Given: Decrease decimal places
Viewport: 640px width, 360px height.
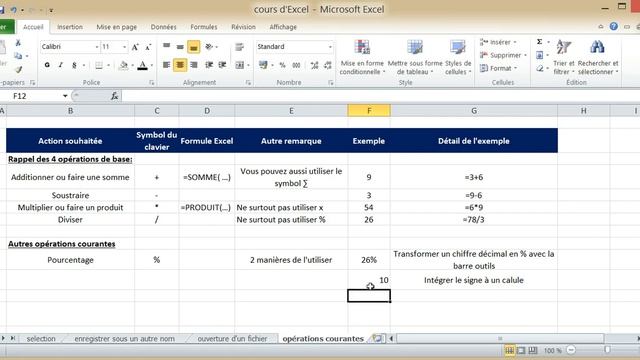Looking at the screenshot, I should point(328,65).
